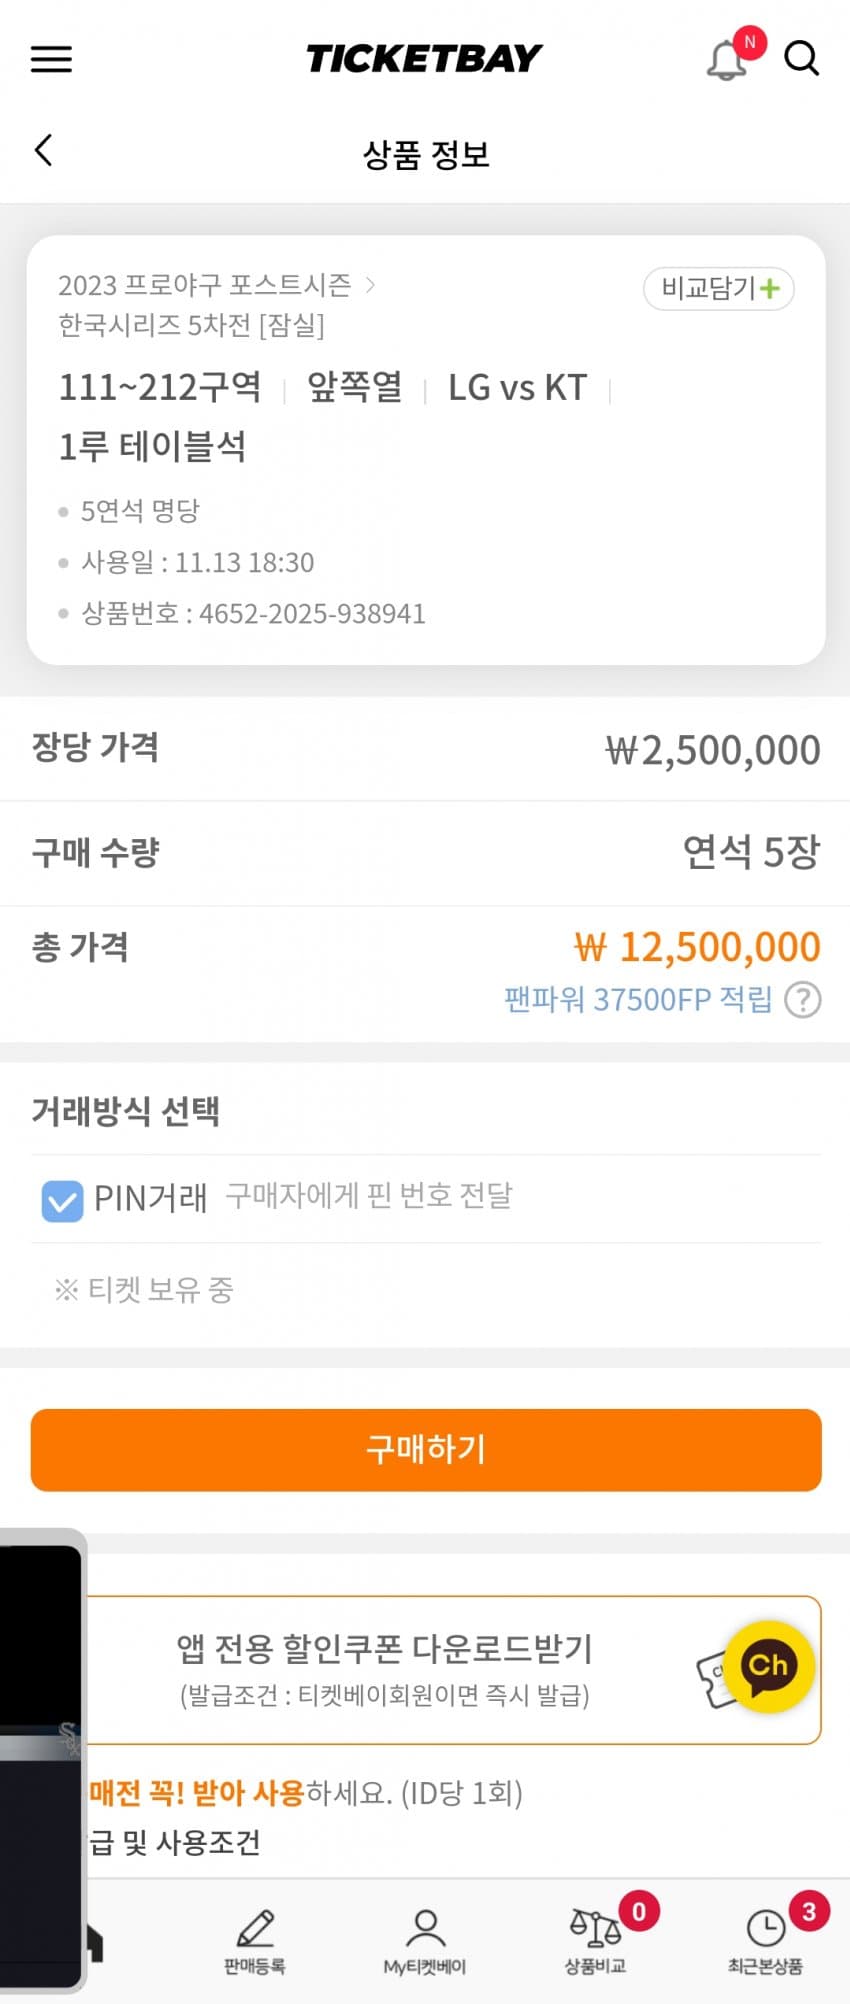
Task: Open the 한국시리즈 5차전 [잠실] link
Action: pyautogui.click(x=191, y=325)
